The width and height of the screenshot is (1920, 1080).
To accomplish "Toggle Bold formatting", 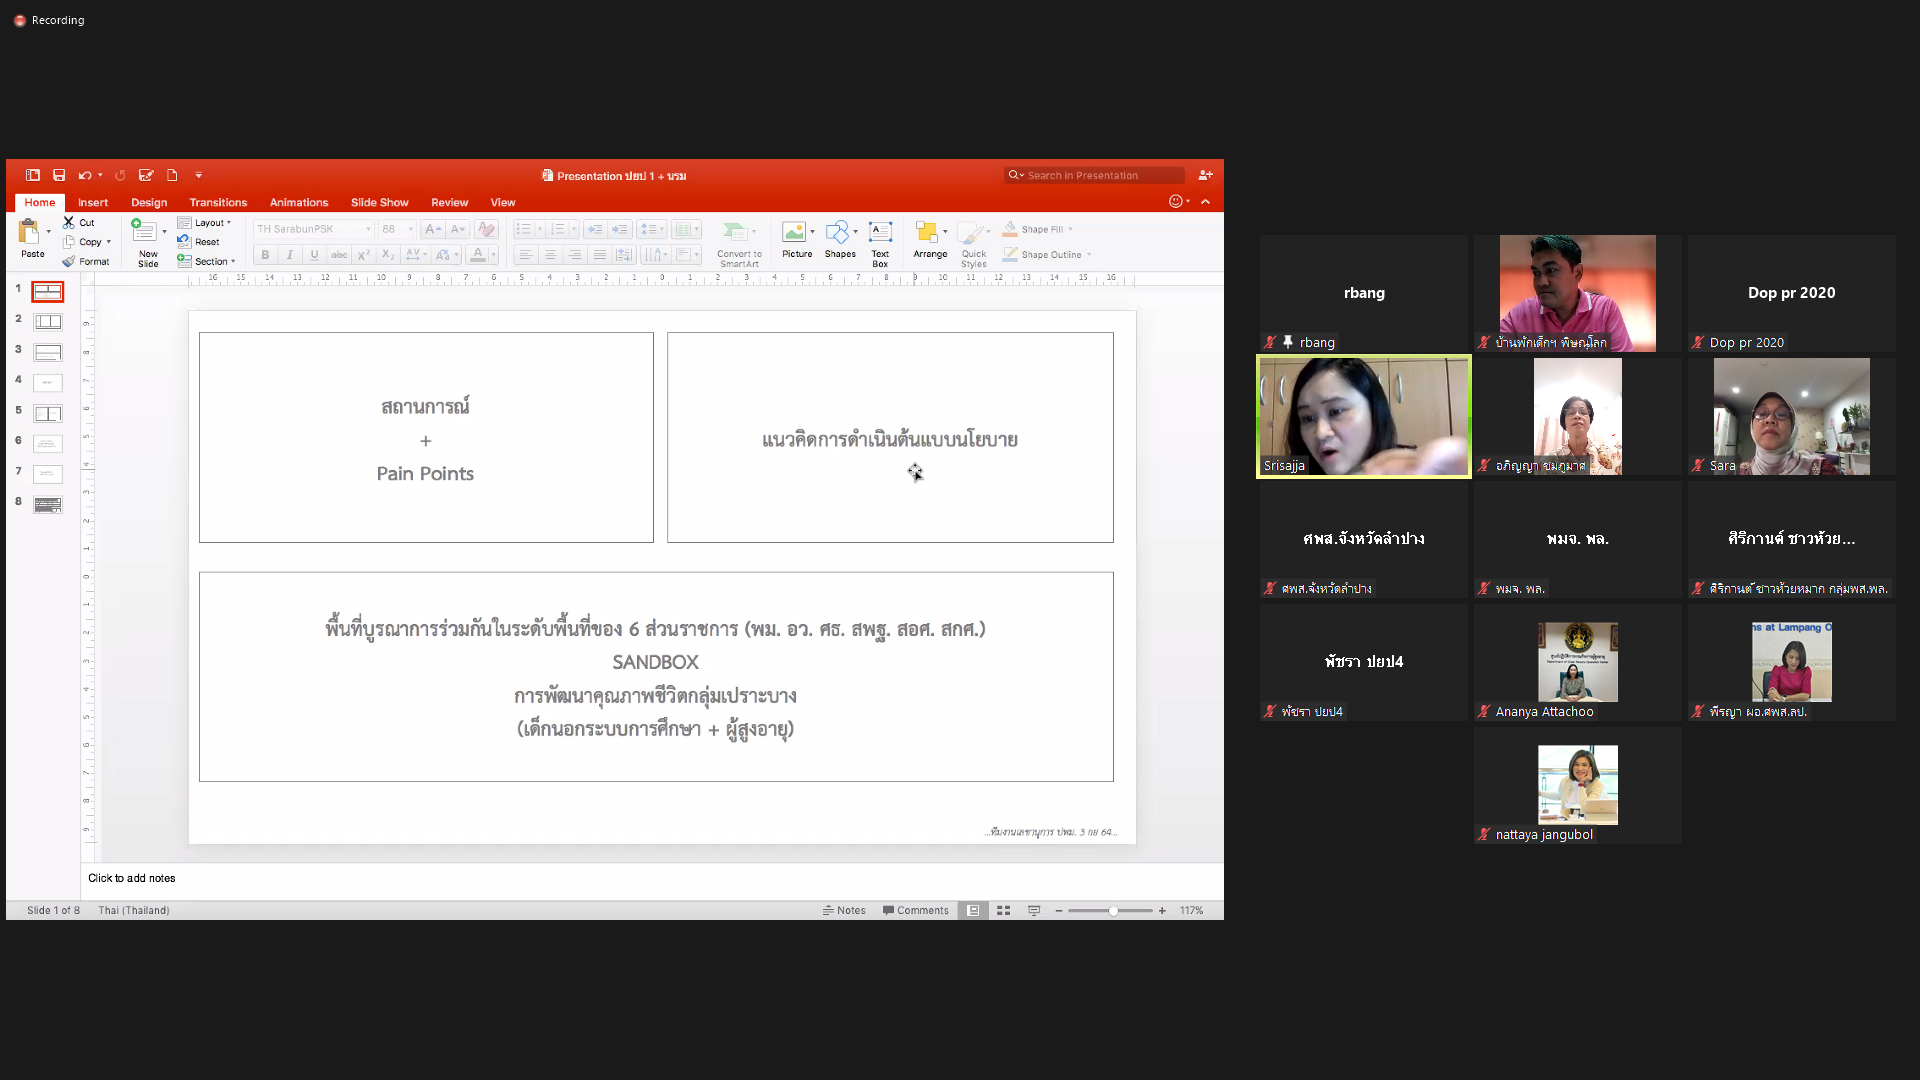I will coord(265,255).
